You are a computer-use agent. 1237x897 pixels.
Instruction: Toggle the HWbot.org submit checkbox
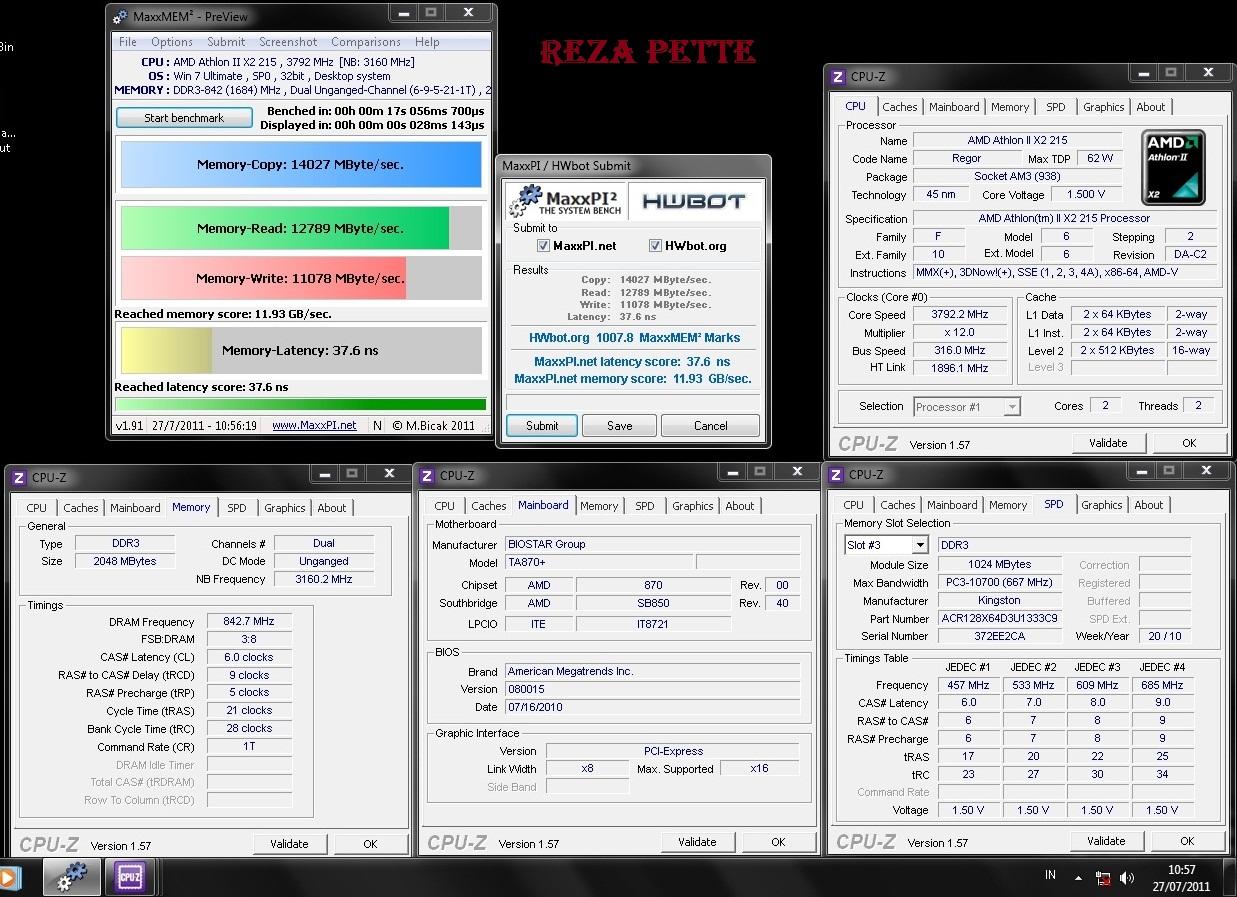coord(656,245)
